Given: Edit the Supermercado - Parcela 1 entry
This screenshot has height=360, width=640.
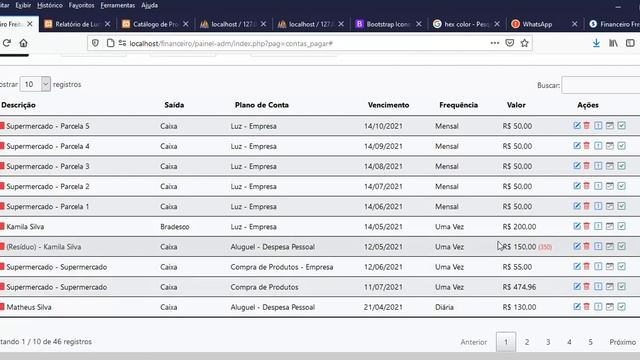Looking at the screenshot, I should click(577, 206).
